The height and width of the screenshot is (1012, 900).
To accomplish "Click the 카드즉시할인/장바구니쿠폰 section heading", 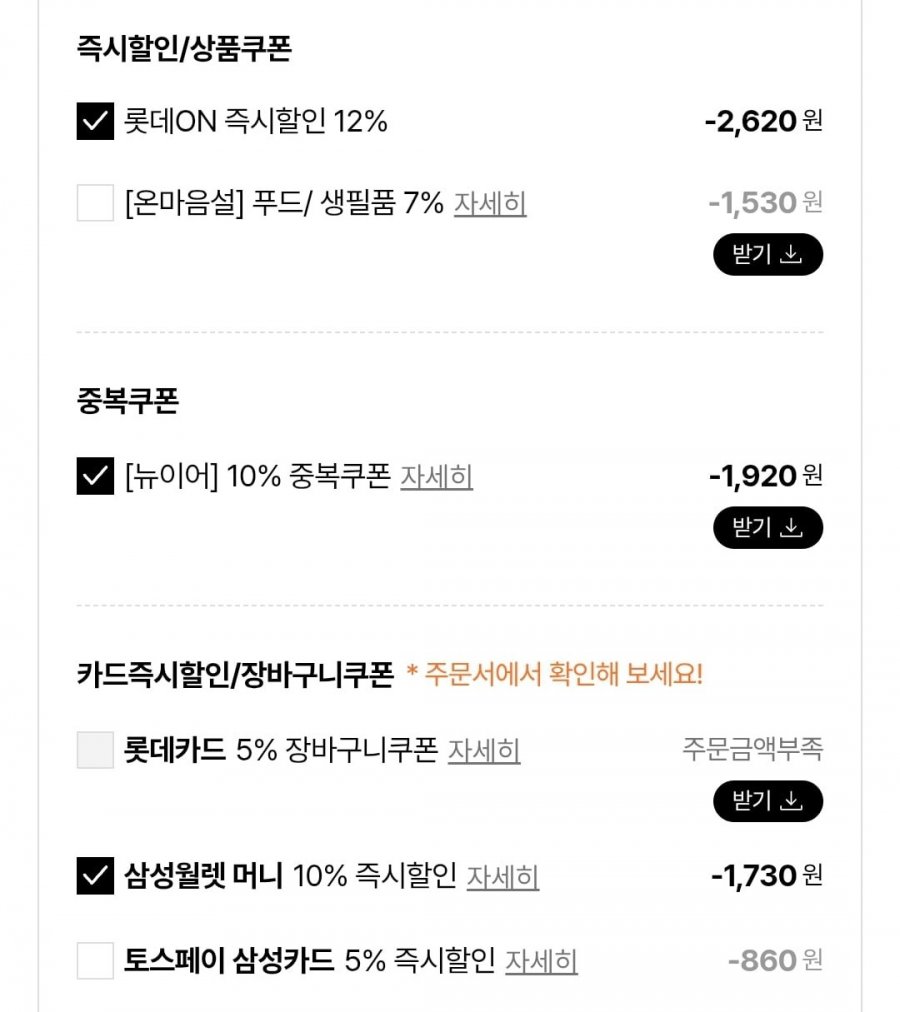I will [235, 674].
